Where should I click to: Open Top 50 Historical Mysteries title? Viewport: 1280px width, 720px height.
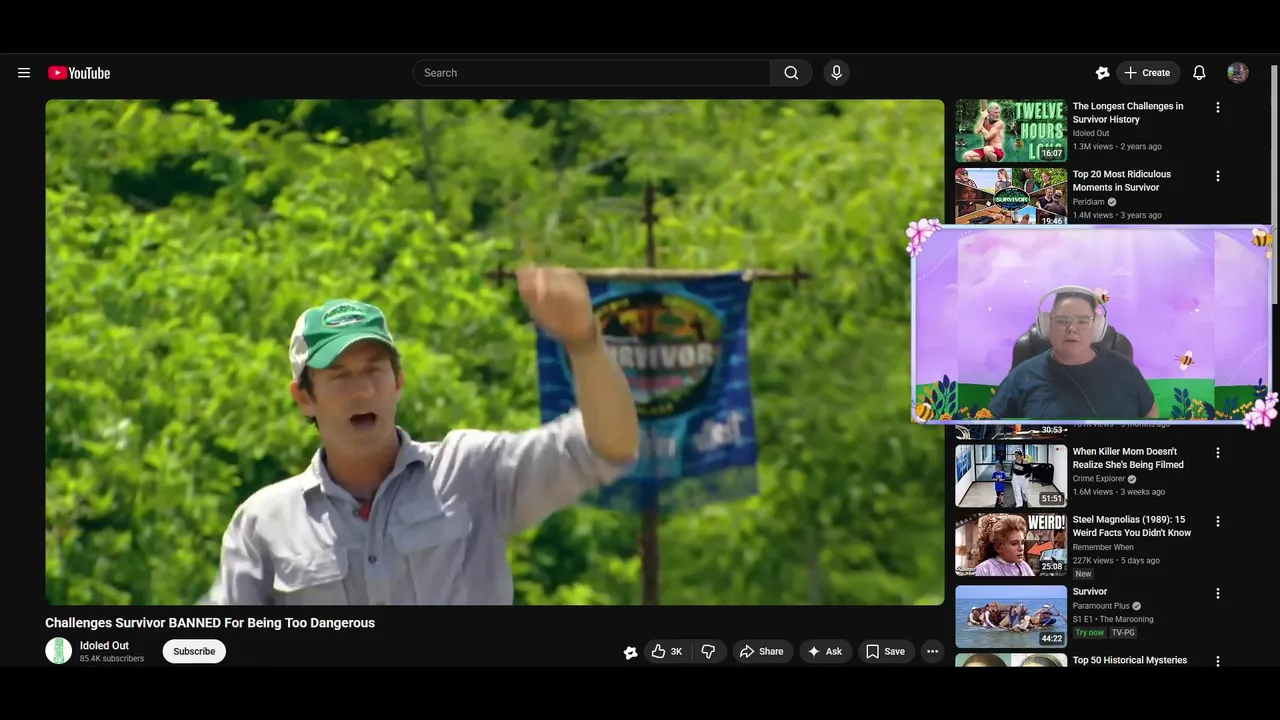pyautogui.click(x=1130, y=660)
